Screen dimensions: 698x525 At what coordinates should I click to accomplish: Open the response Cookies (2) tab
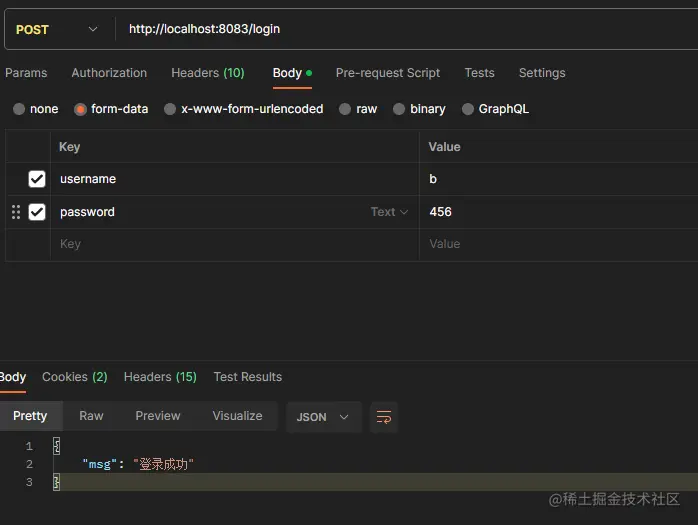coord(75,377)
